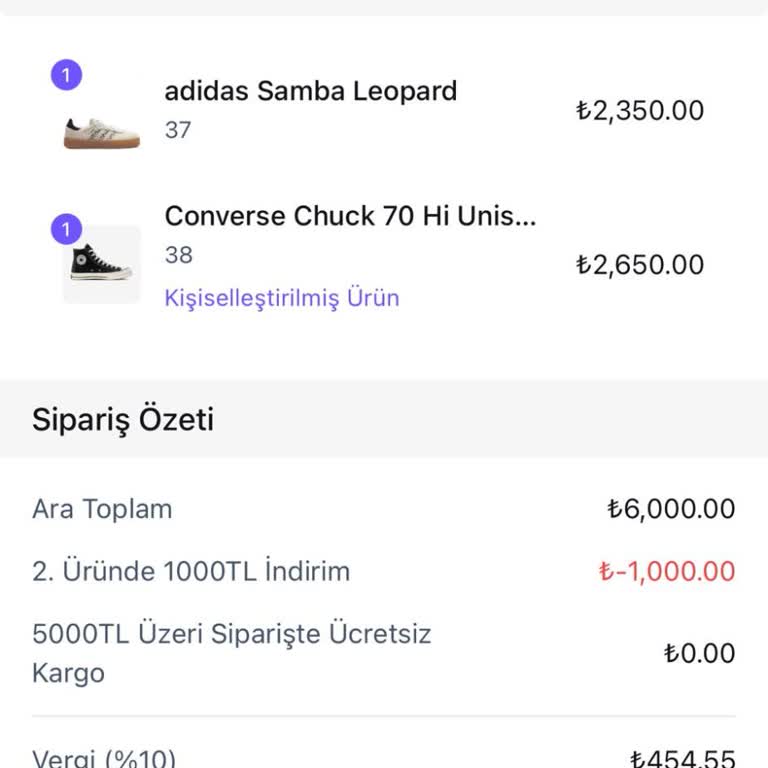Tap the adidas Samba Leopard shoe thumbnail
Screen dimensions: 768x768
coord(101,132)
